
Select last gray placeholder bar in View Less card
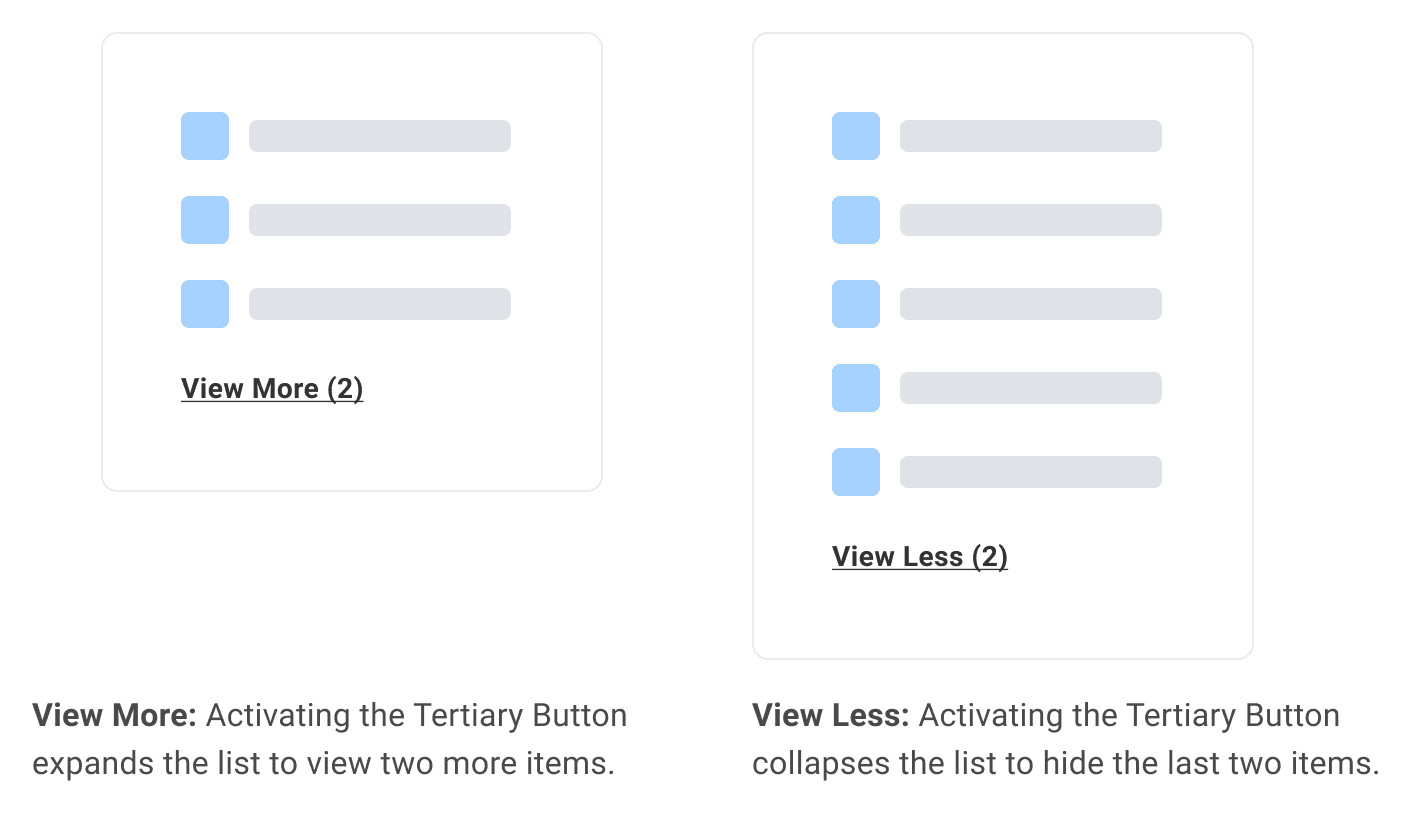click(1031, 472)
